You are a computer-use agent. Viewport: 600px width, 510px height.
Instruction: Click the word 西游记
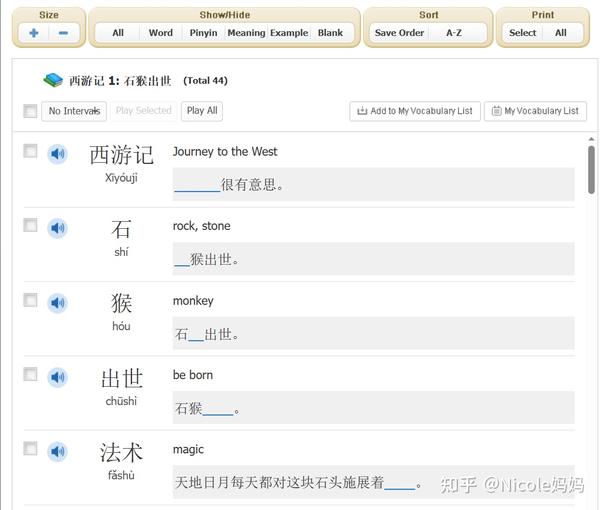click(x=121, y=155)
